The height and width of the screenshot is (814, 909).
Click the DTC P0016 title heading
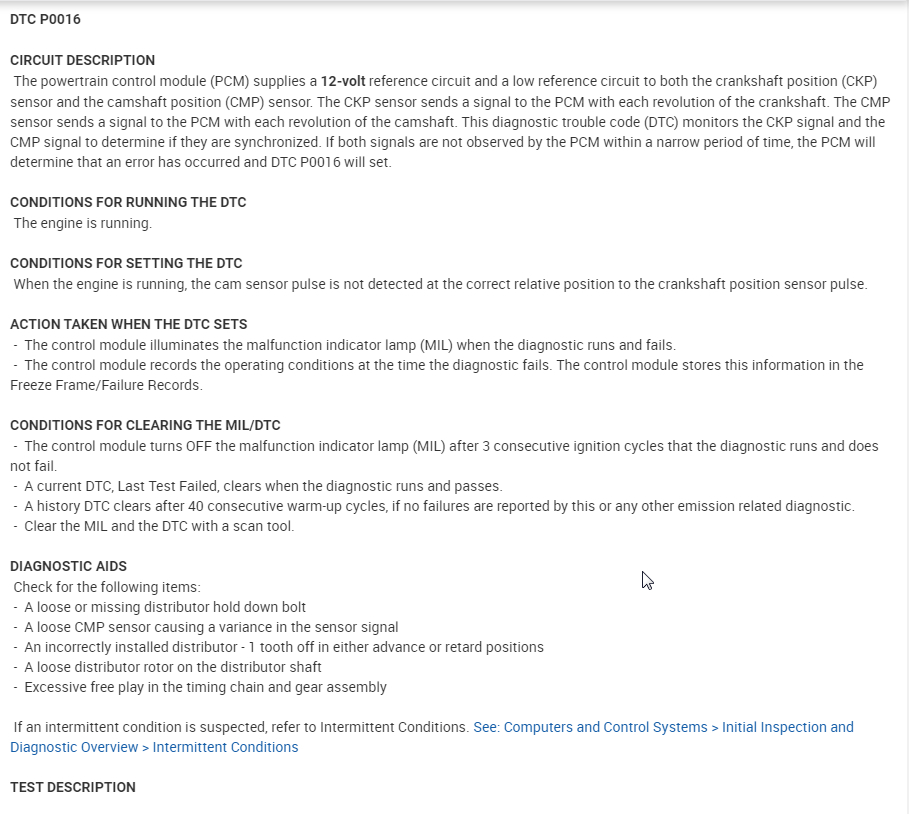[45, 19]
